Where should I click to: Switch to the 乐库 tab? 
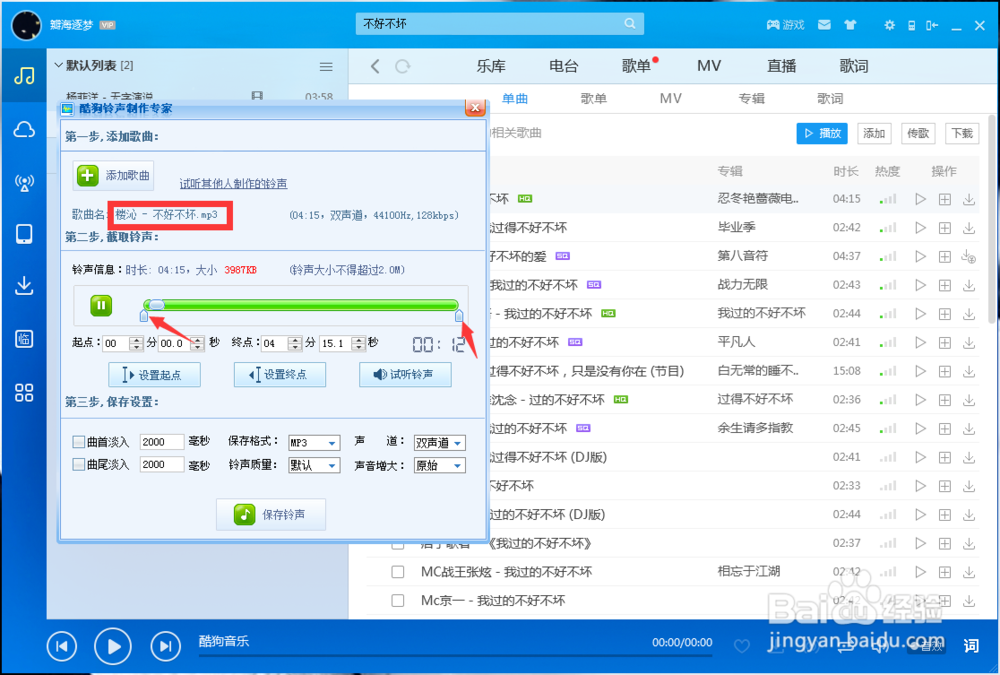pos(491,66)
